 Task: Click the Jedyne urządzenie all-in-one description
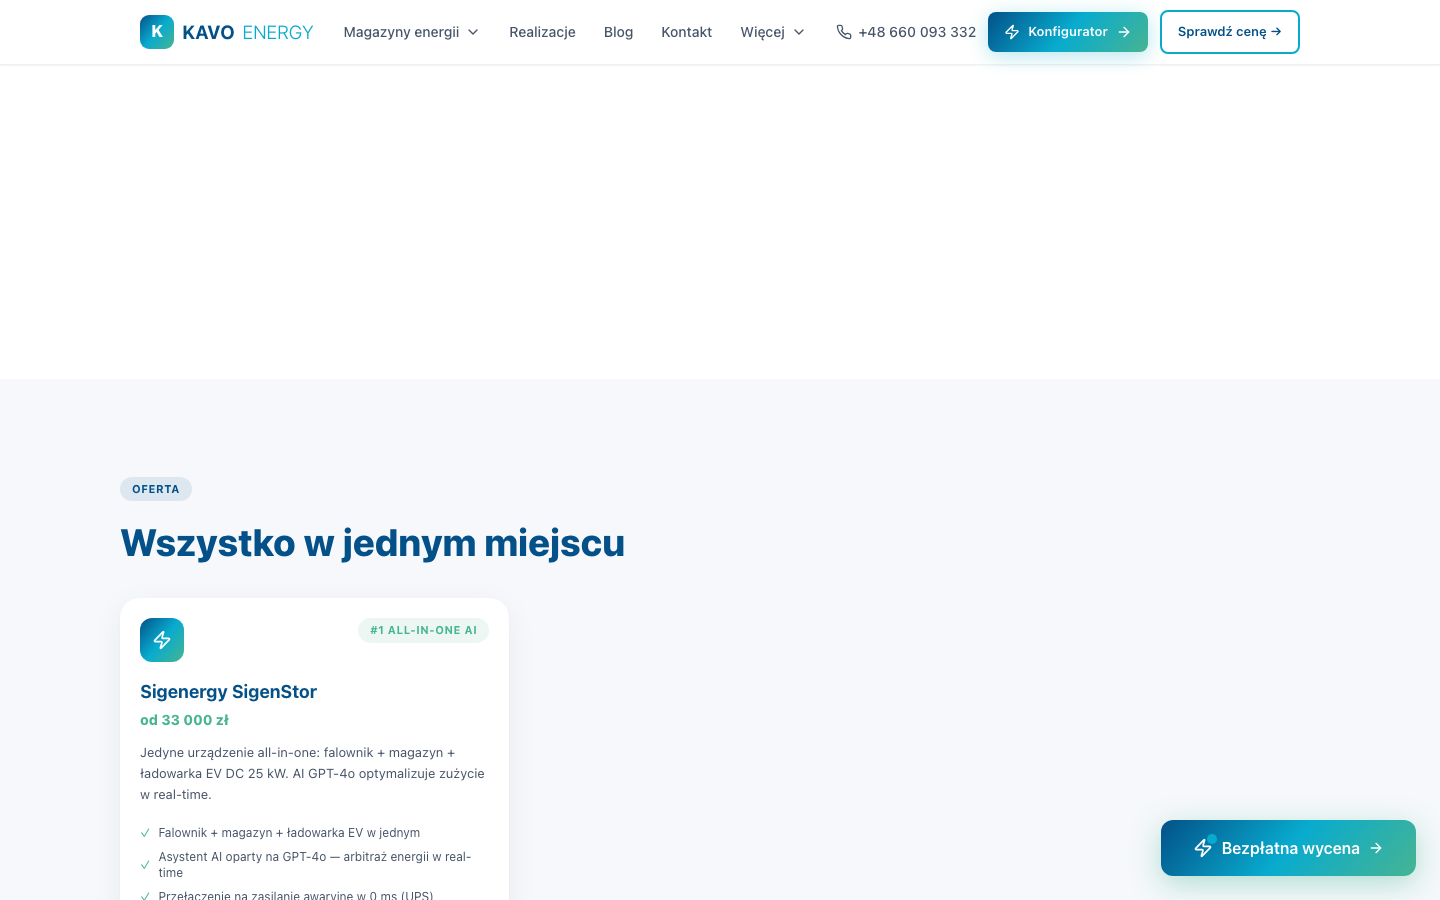coord(312,774)
